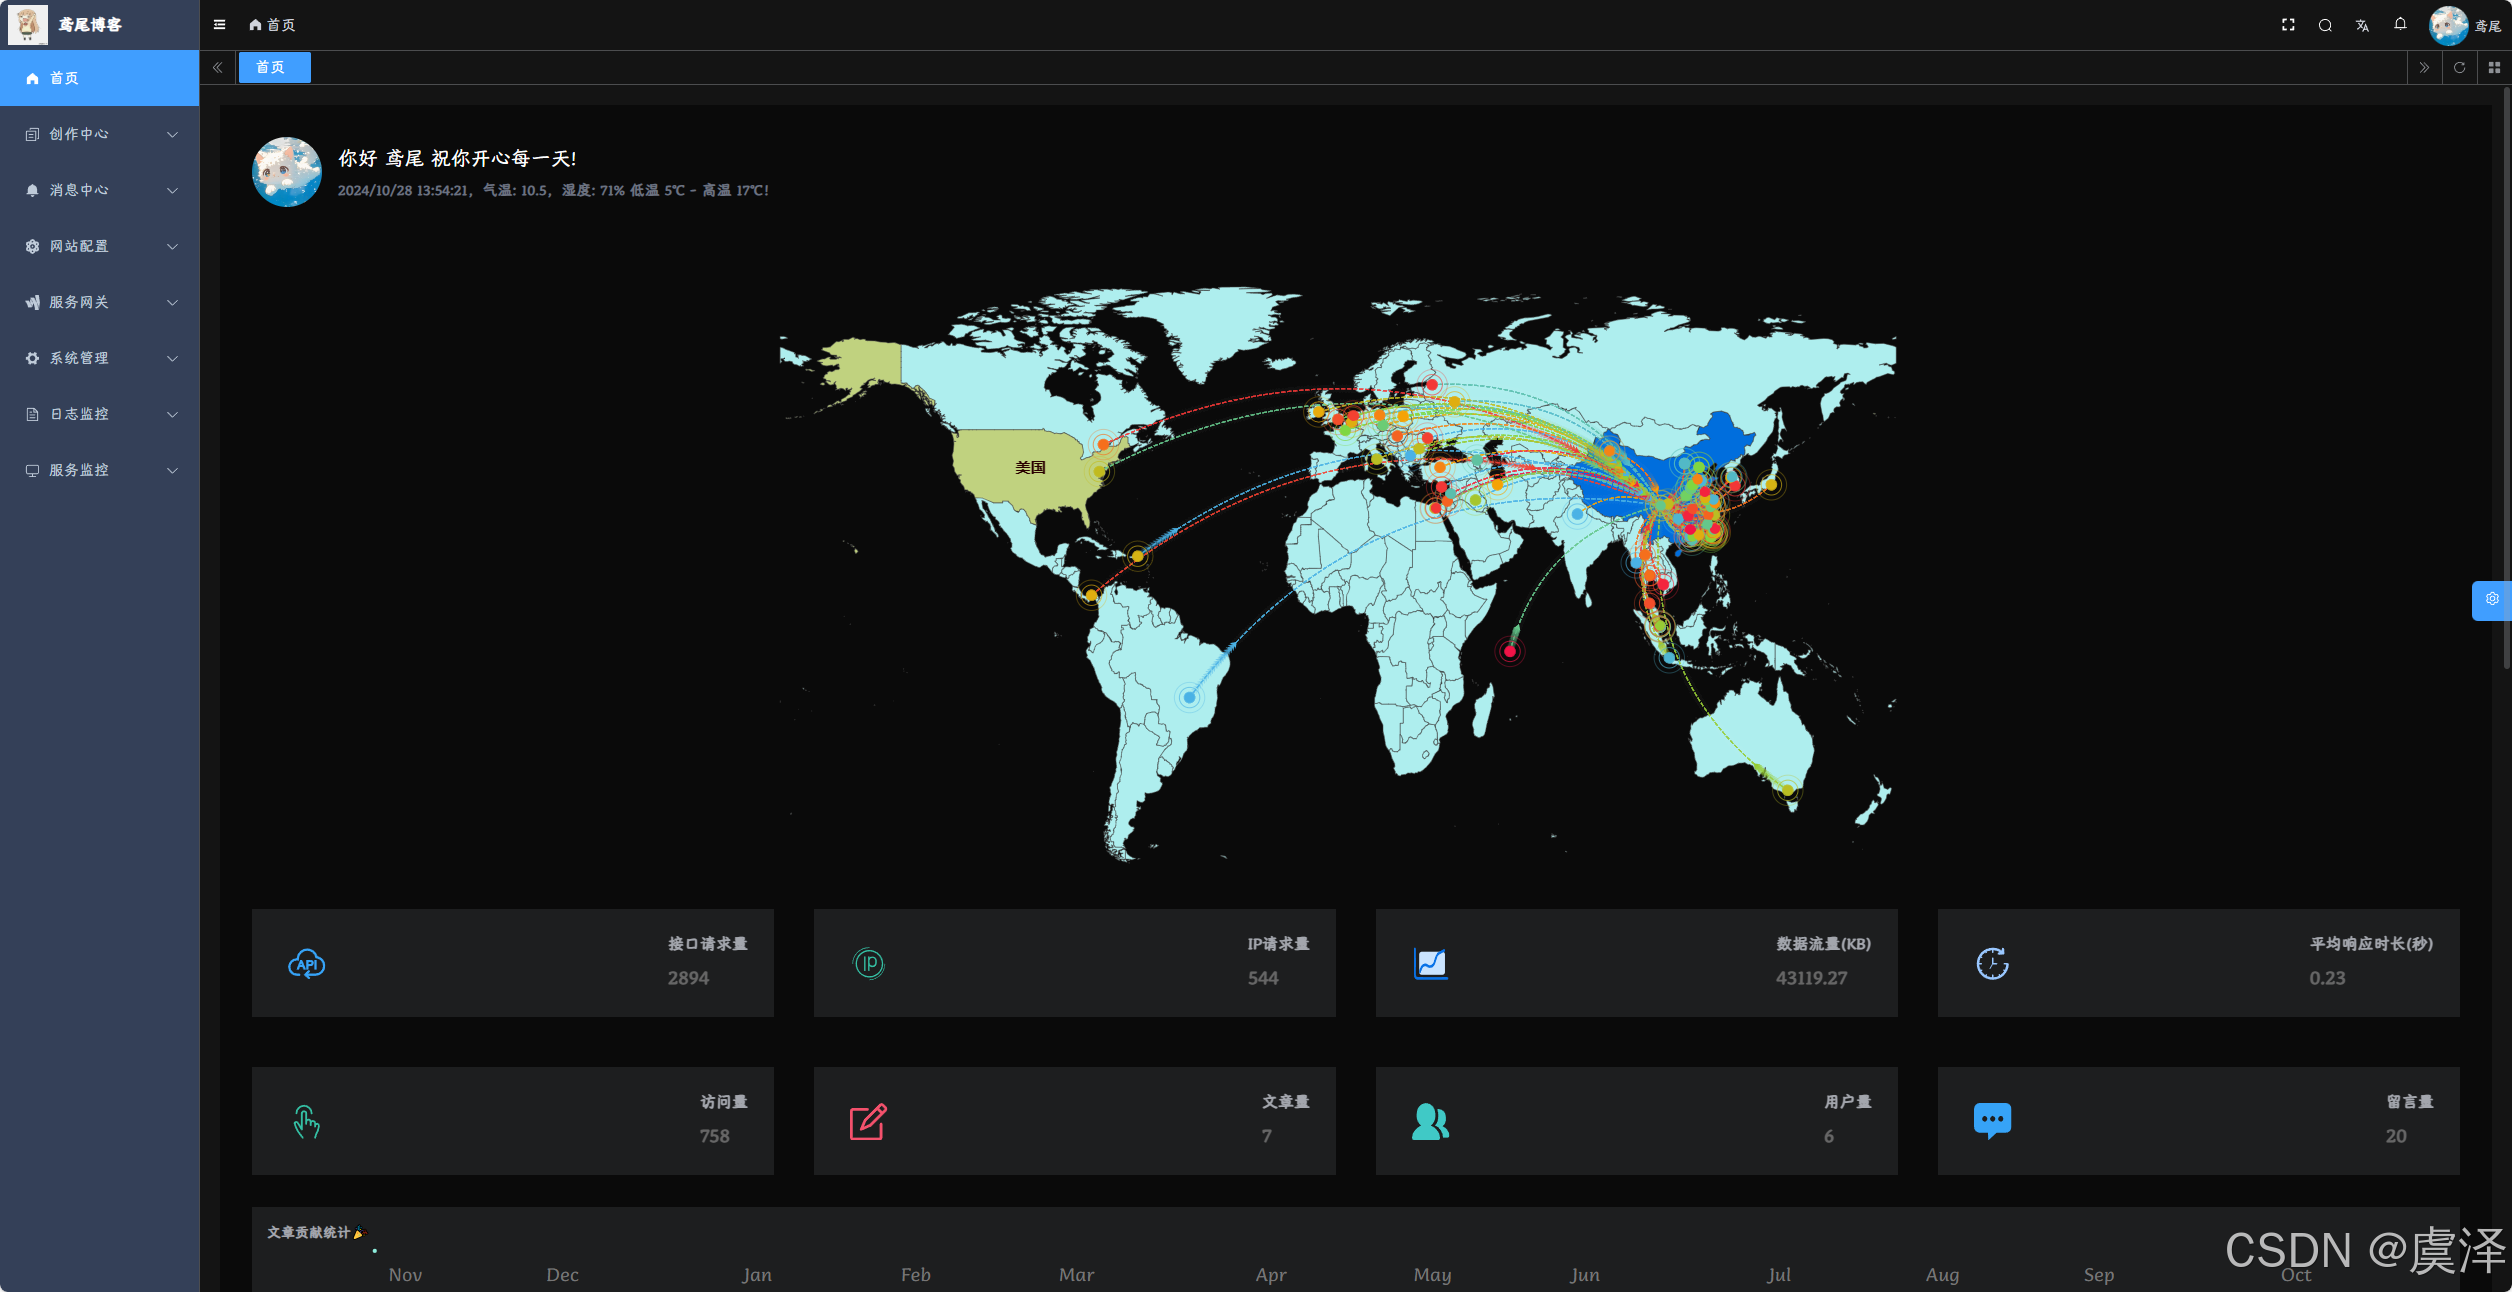Open the floating settings gear on right edge
The height and width of the screenshot is (1292, 2512).
[x=2492, y=599]
